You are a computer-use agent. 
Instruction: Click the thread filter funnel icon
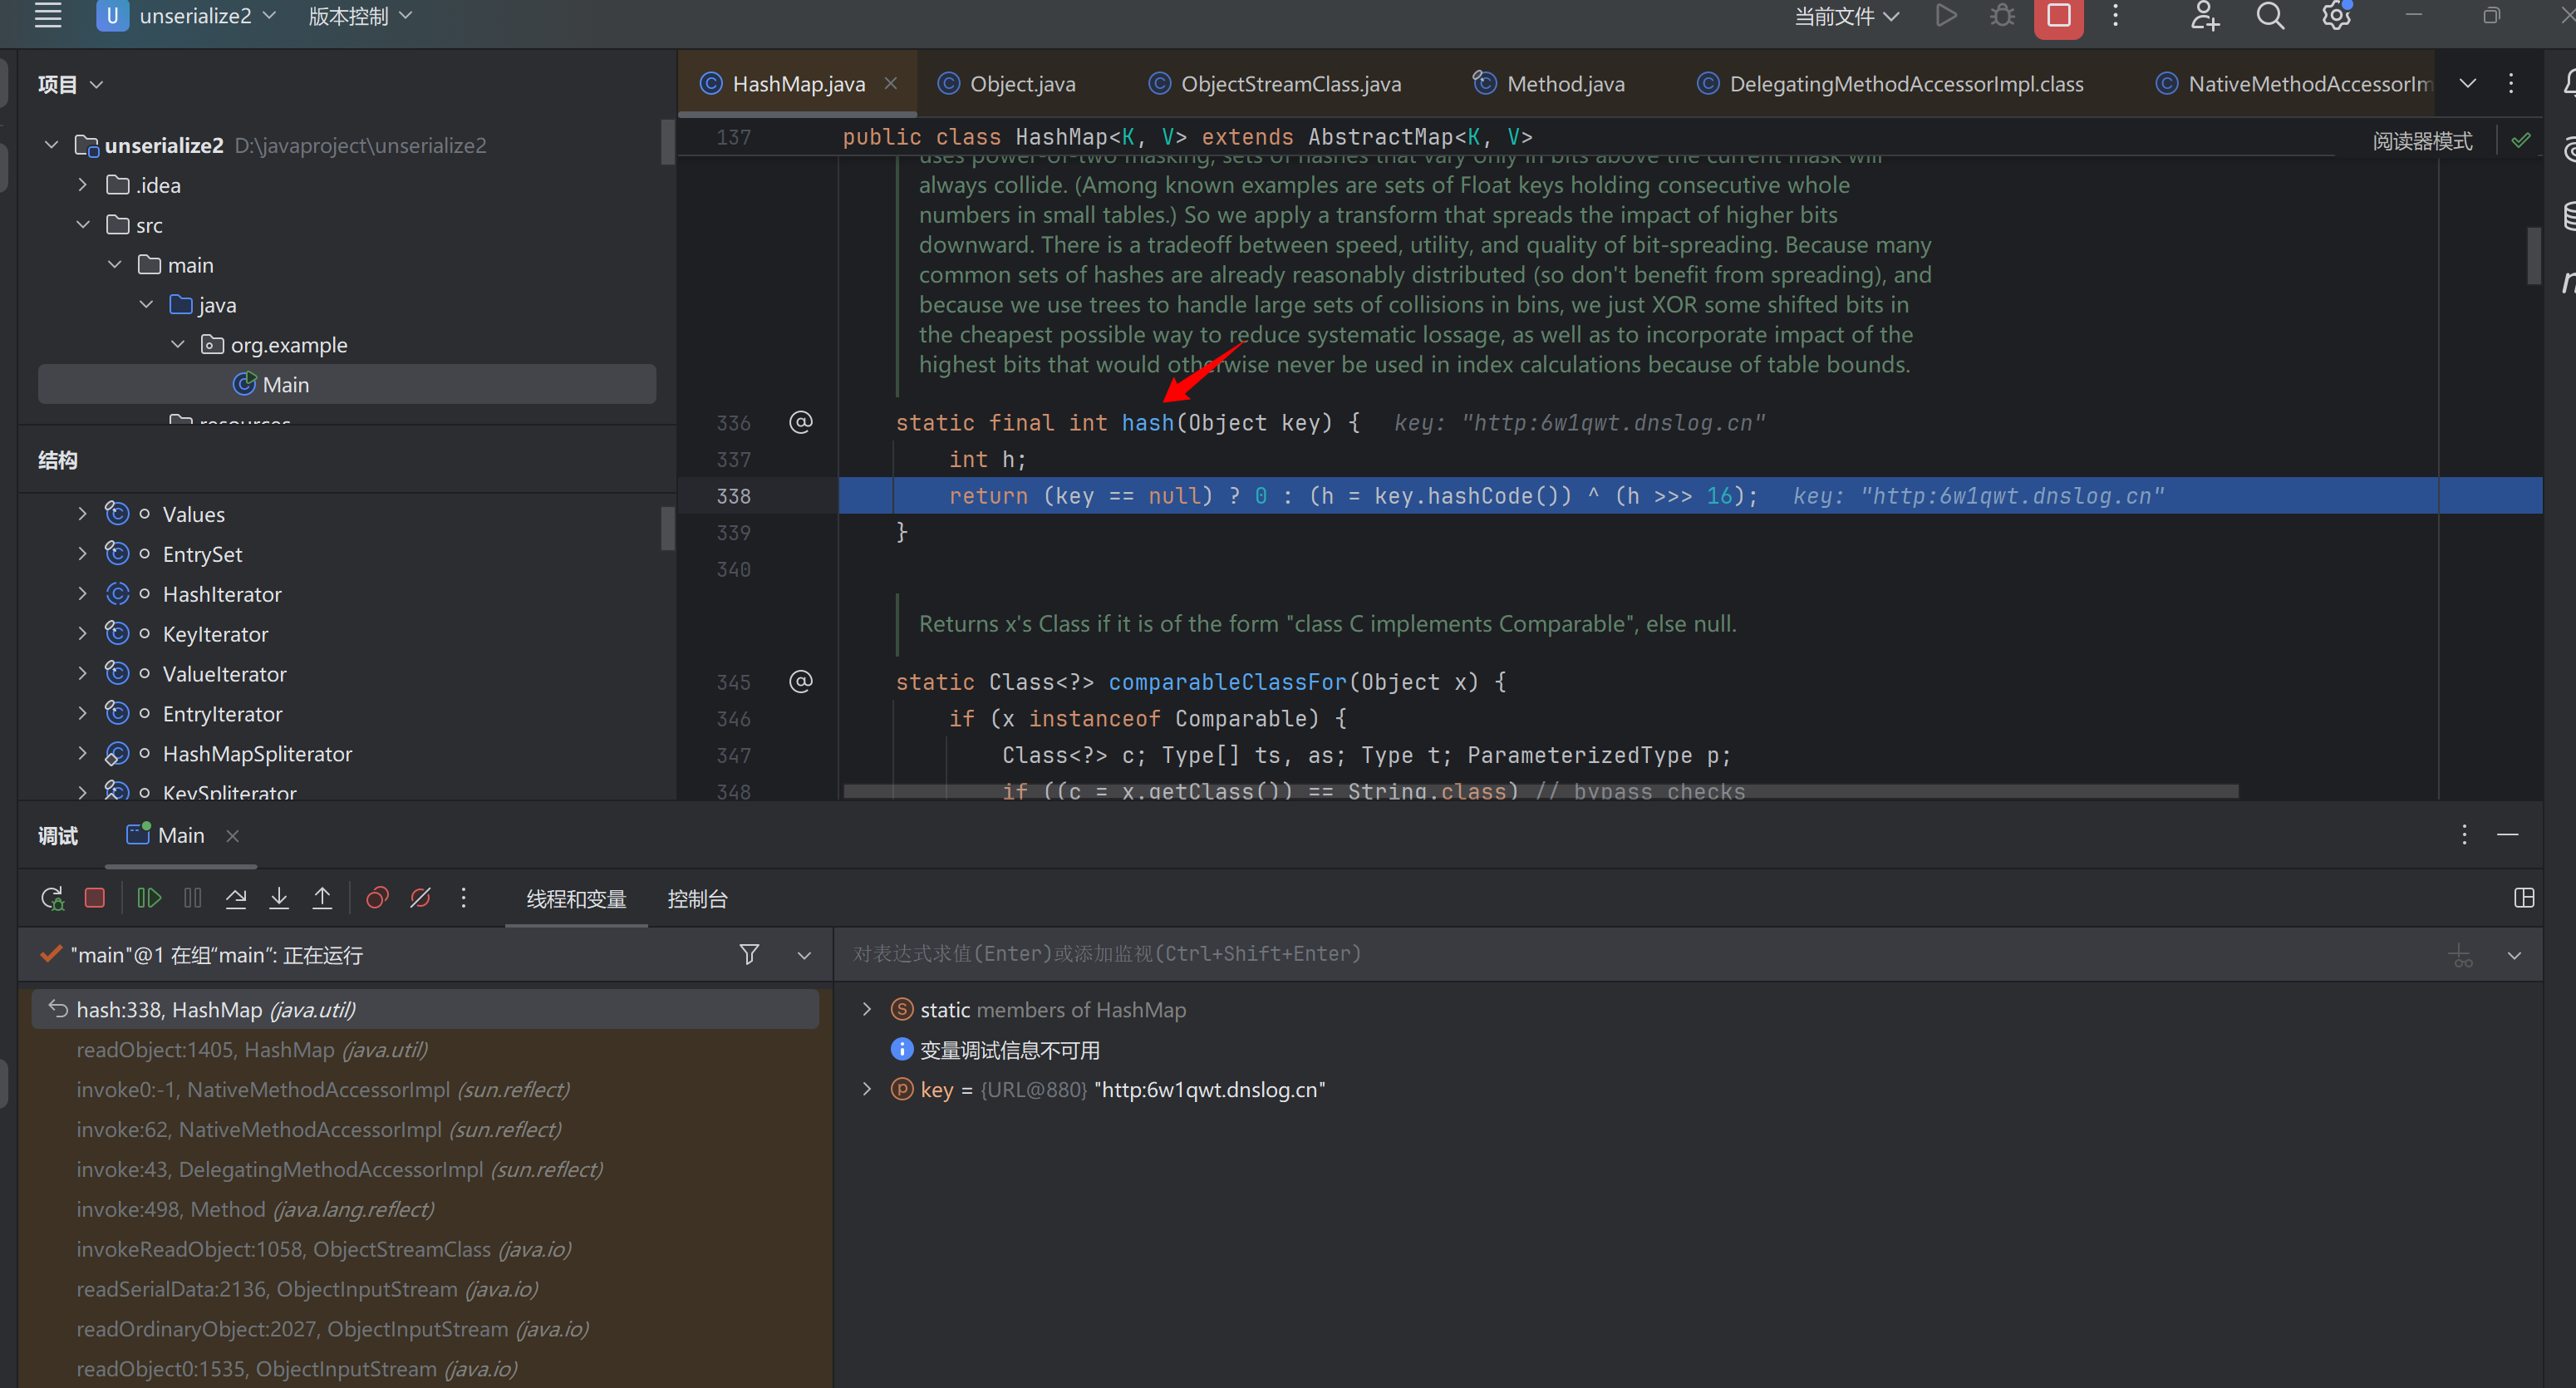coord(749,954)
